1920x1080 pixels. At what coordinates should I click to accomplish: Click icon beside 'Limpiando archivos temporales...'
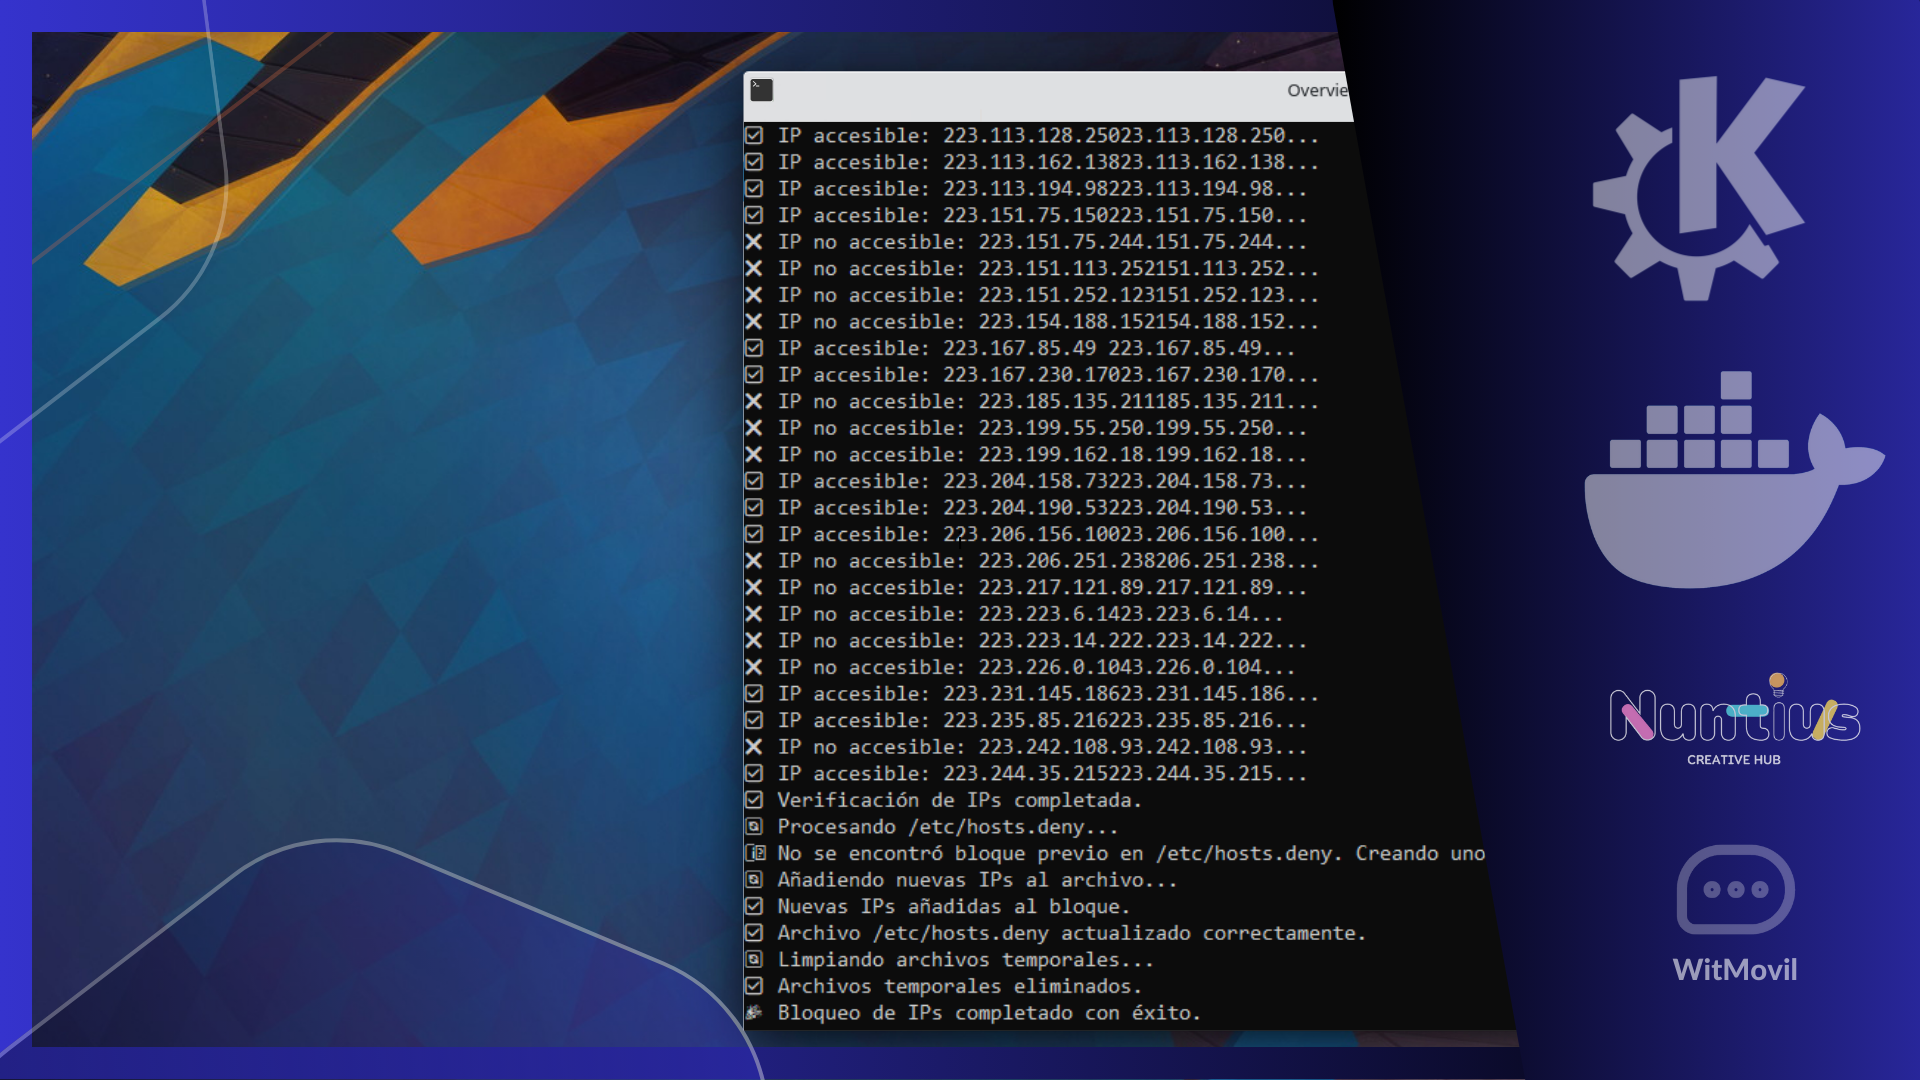[x=754, y=959]
